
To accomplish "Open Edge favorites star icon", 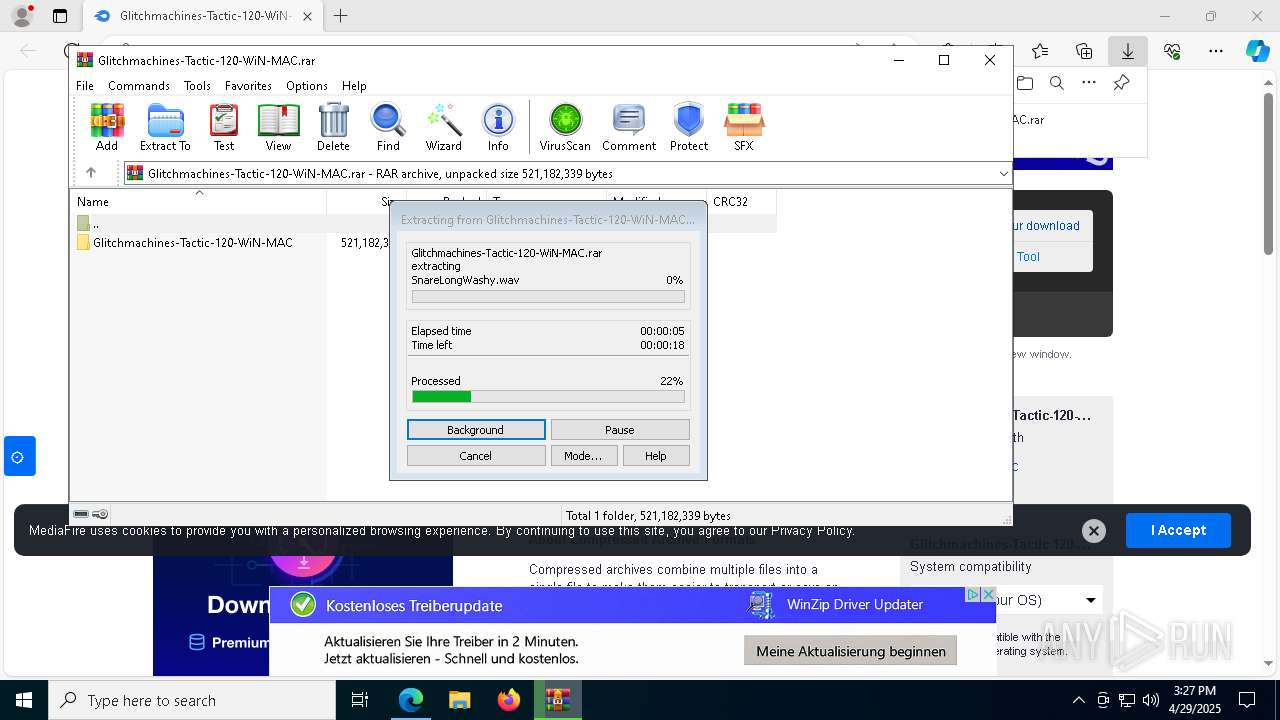I will coord(1040,51).
